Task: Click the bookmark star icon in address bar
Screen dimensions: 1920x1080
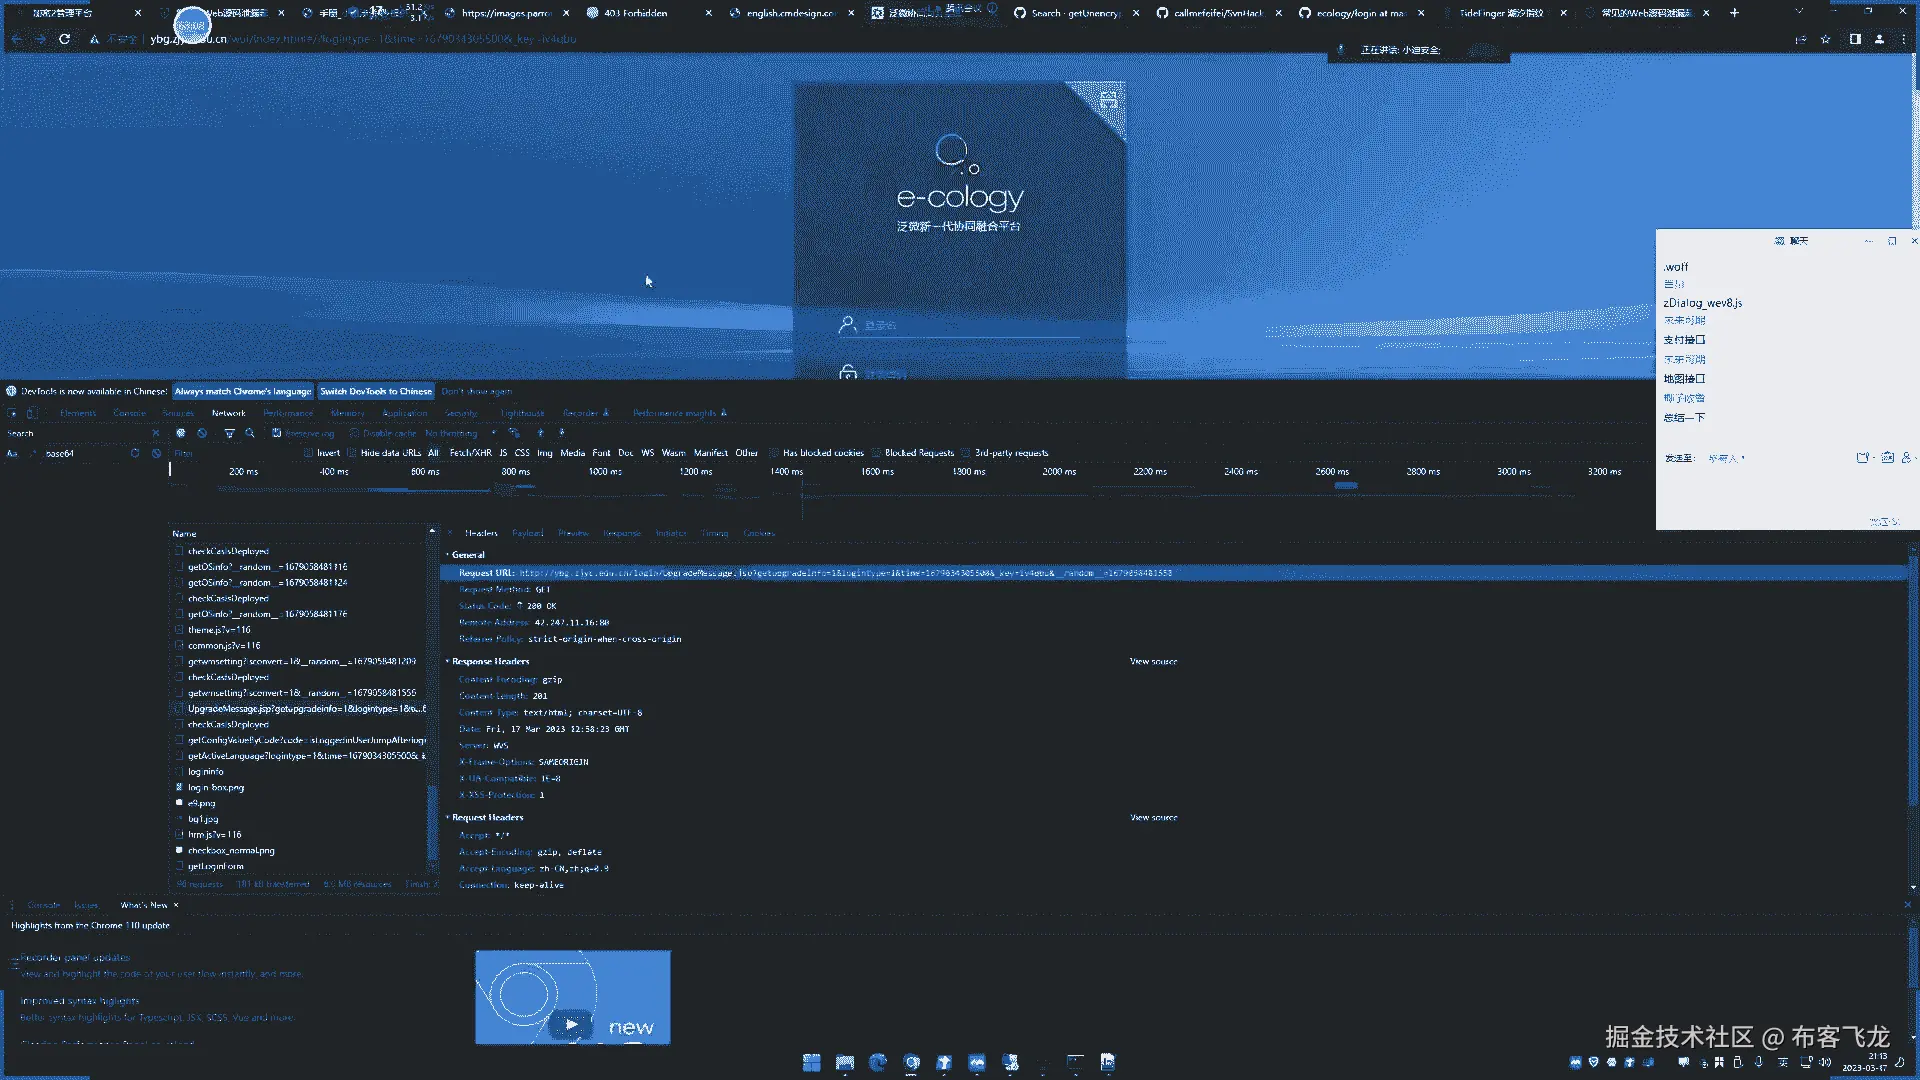Action: click(x=1825, y=39)
